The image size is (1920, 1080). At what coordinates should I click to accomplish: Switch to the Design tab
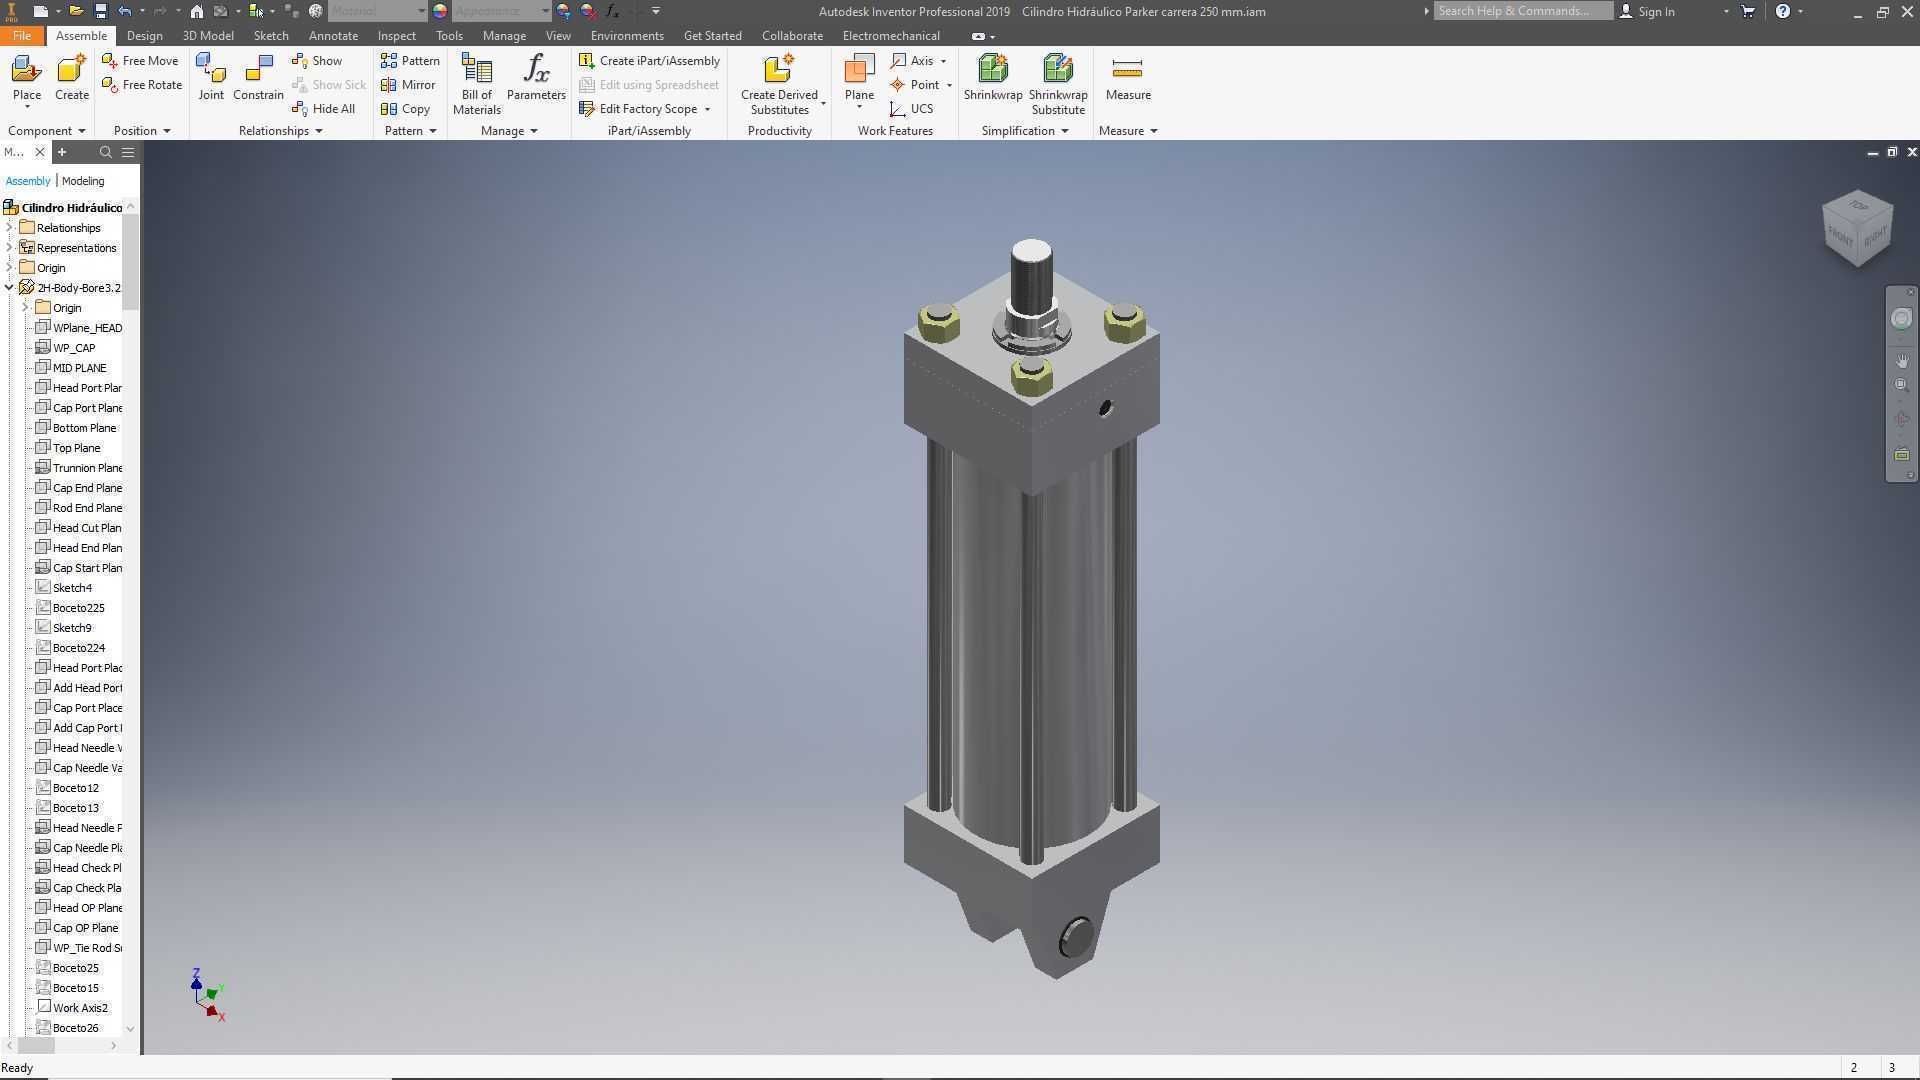(144, 35)
